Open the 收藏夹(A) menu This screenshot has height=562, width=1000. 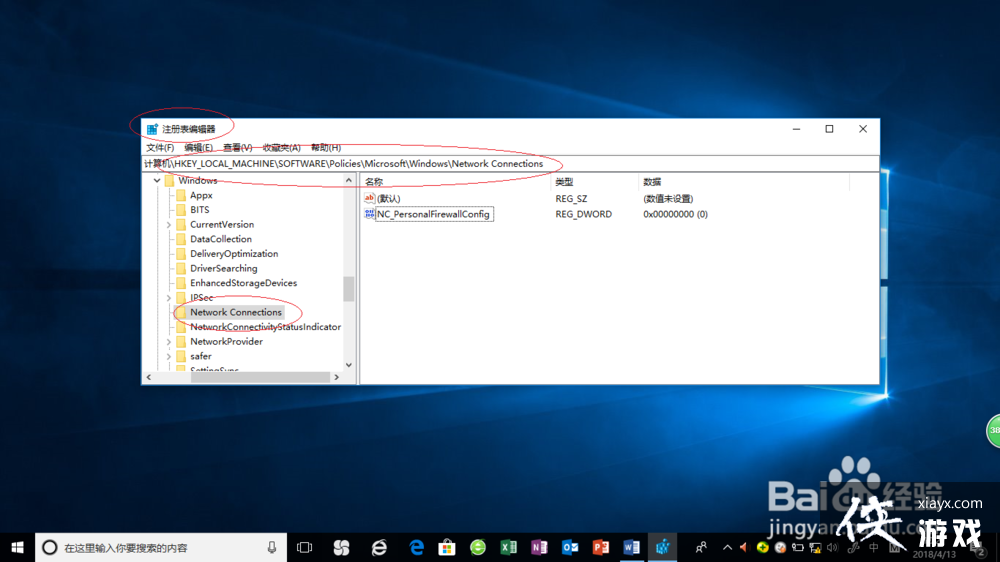[281, 147]
